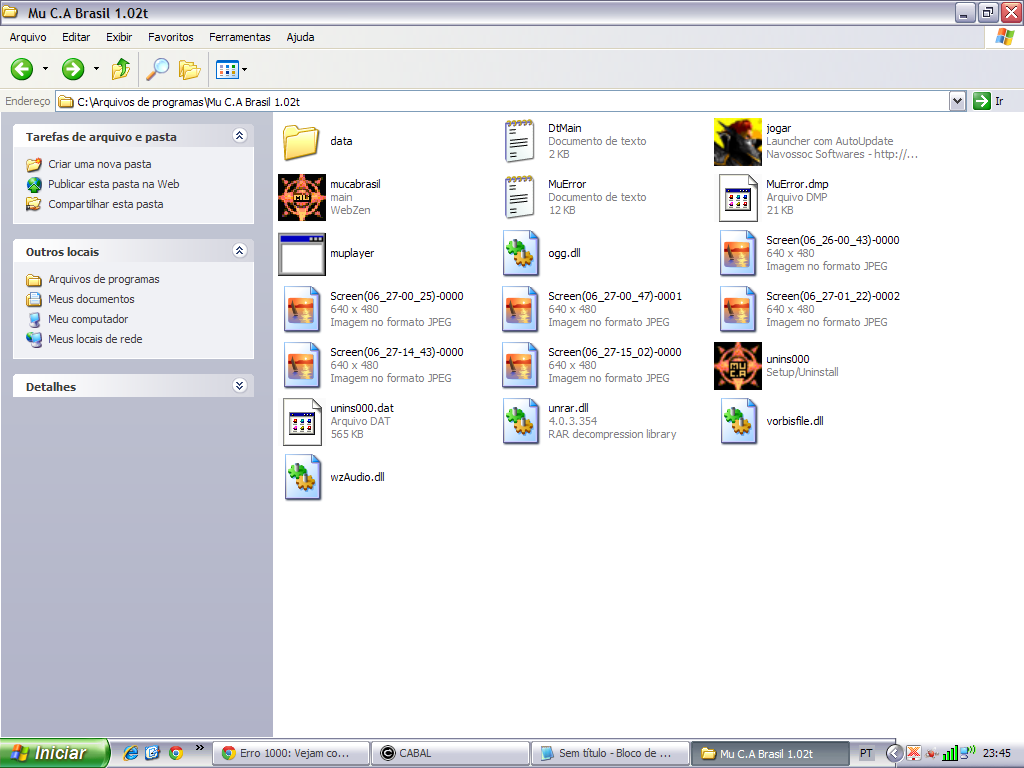Click the Iniciar start button
This screenshot has width=1024, height=768.
54,753
